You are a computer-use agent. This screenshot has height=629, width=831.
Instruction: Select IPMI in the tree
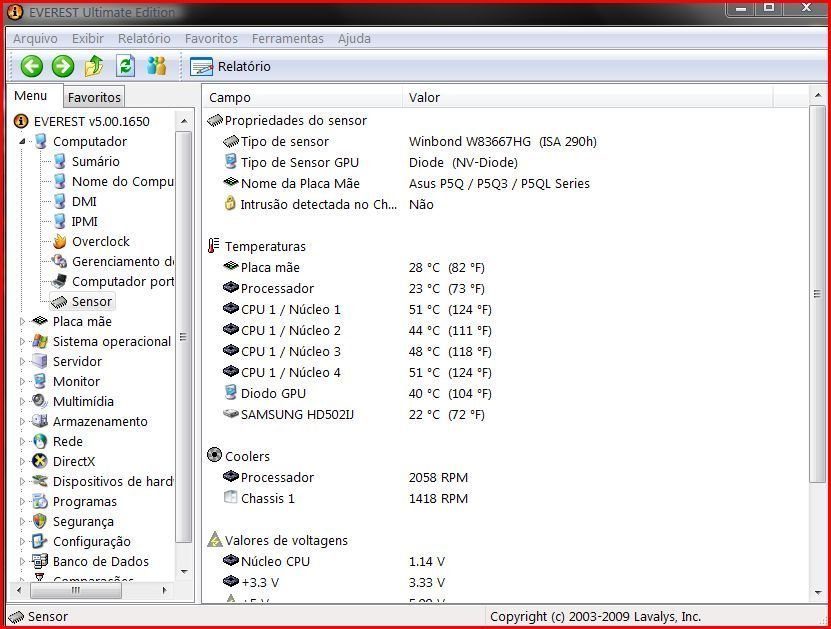pyautogui.click(x=85, y=222)
